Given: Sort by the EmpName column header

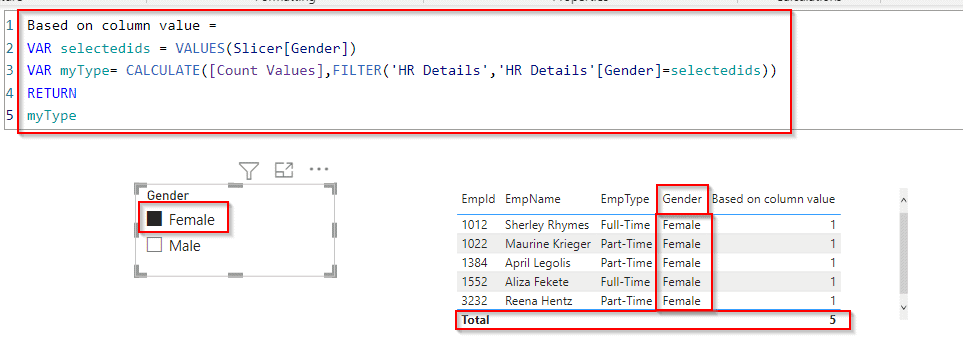Looking at the screenshot, I should pos(532,199).
